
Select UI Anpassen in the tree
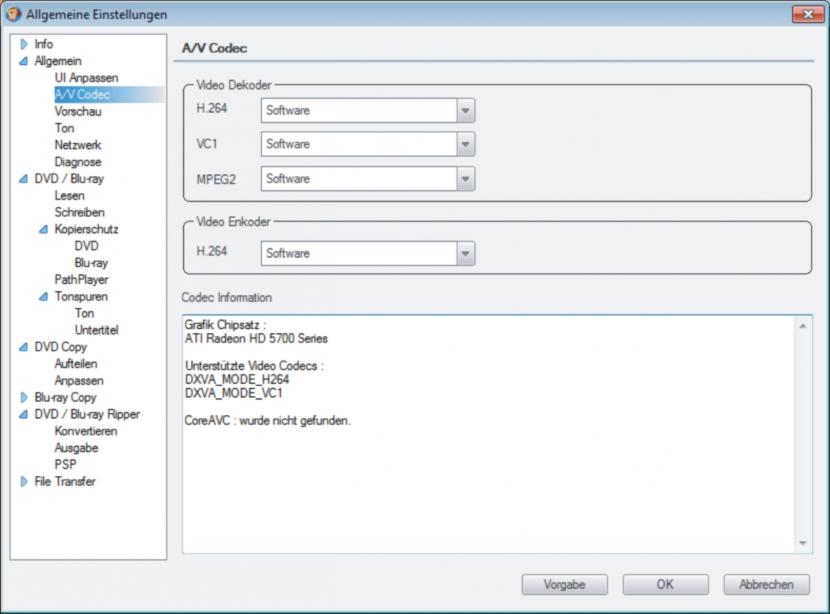click(86, 78)
